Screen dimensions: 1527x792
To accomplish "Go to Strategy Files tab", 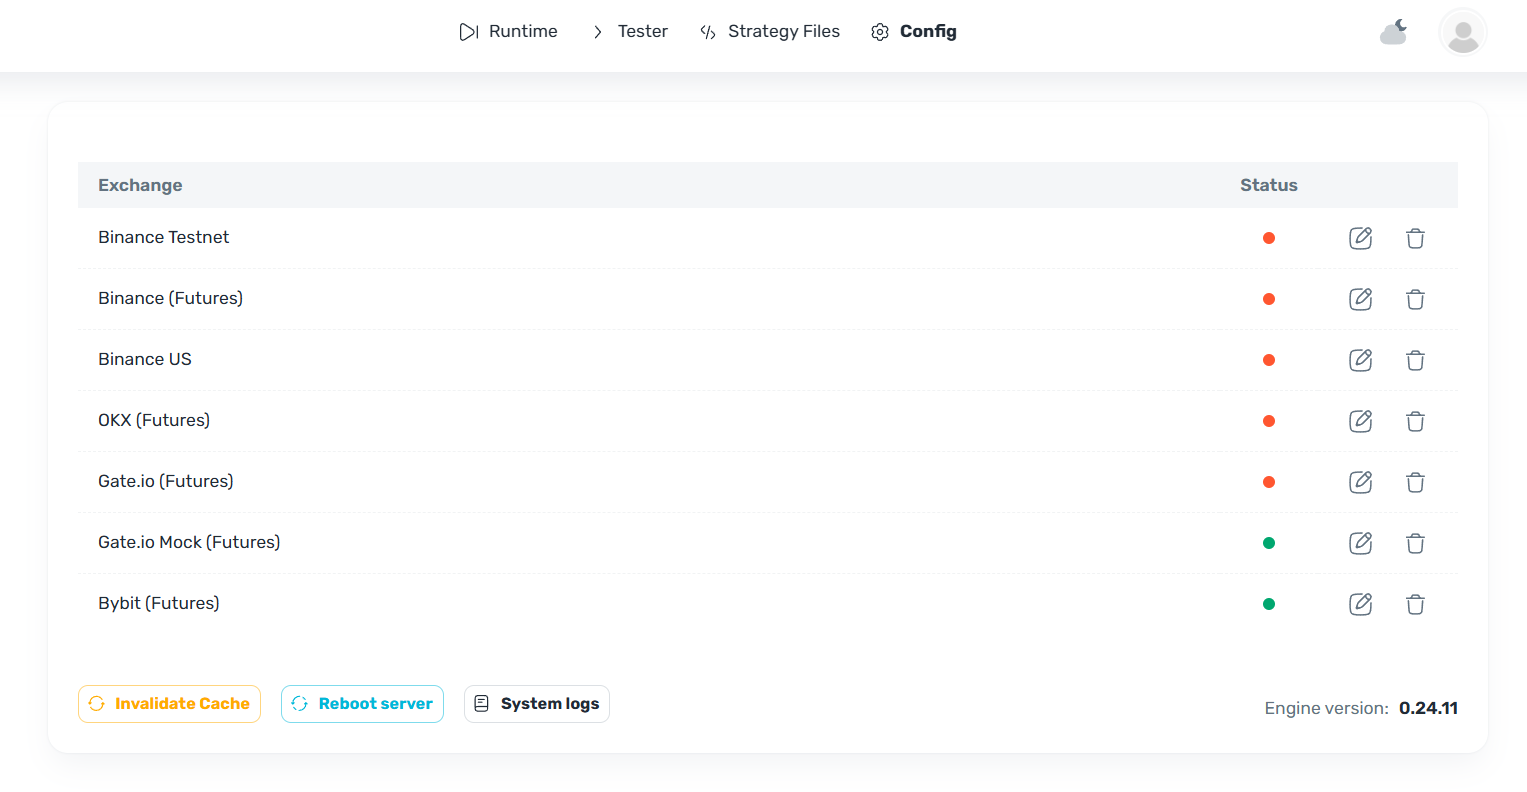I will (770, 32).
